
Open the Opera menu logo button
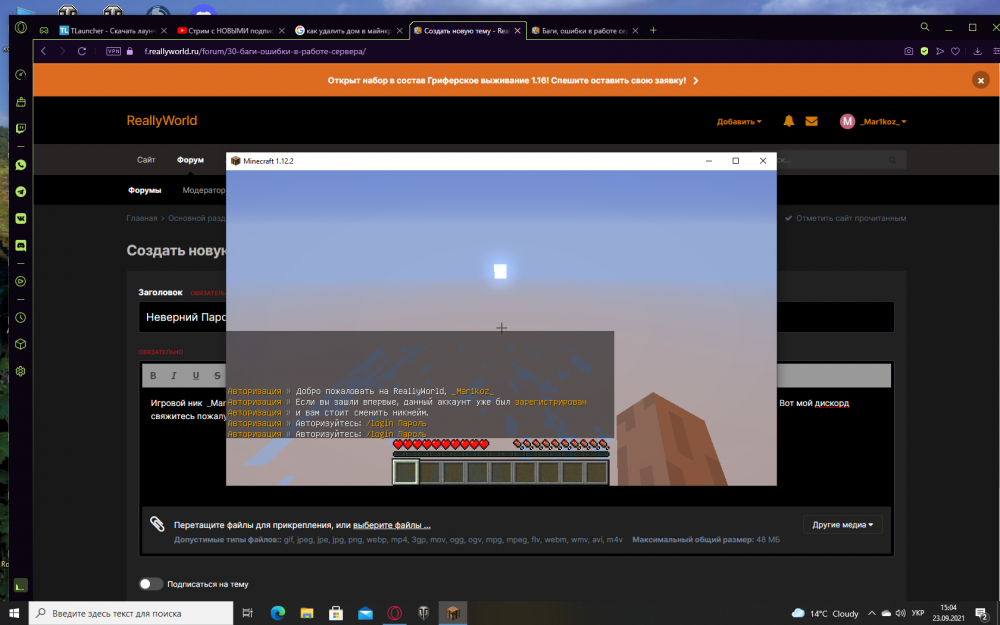click(x=21, y=28)
